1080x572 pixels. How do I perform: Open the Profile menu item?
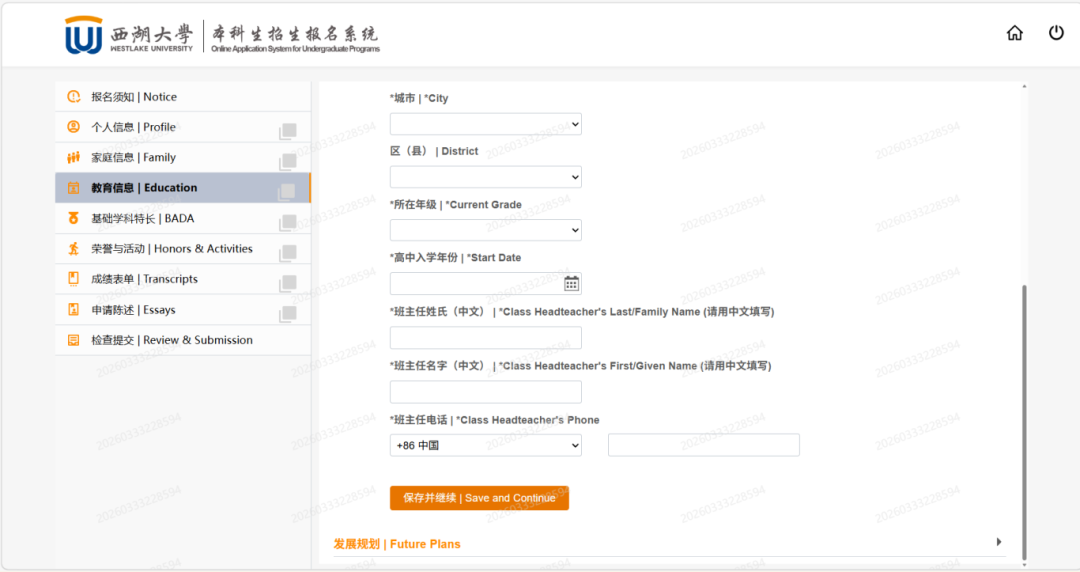[183, 127]
